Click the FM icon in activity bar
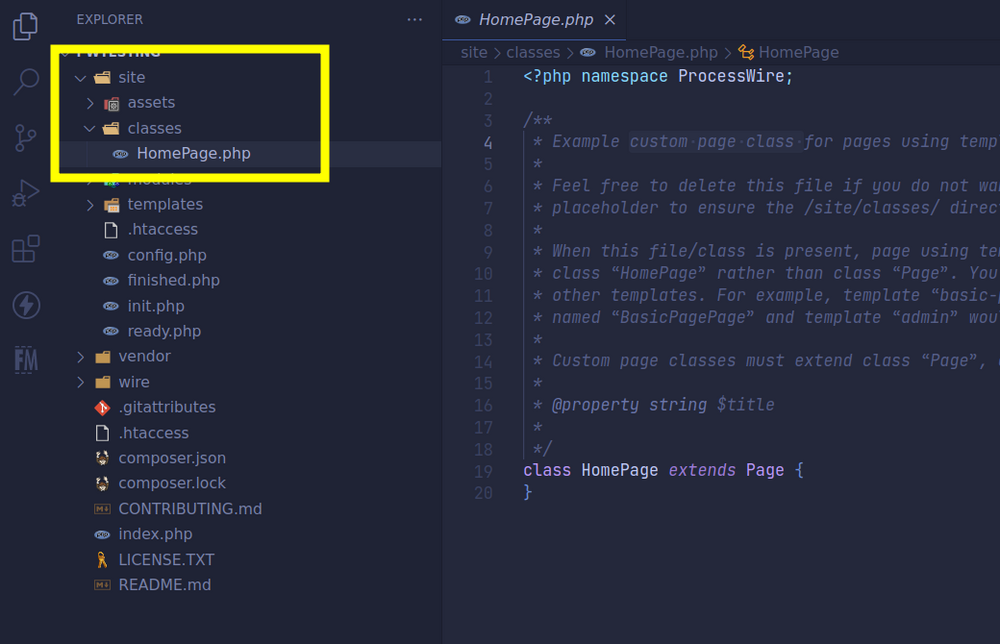 point(26,360)
